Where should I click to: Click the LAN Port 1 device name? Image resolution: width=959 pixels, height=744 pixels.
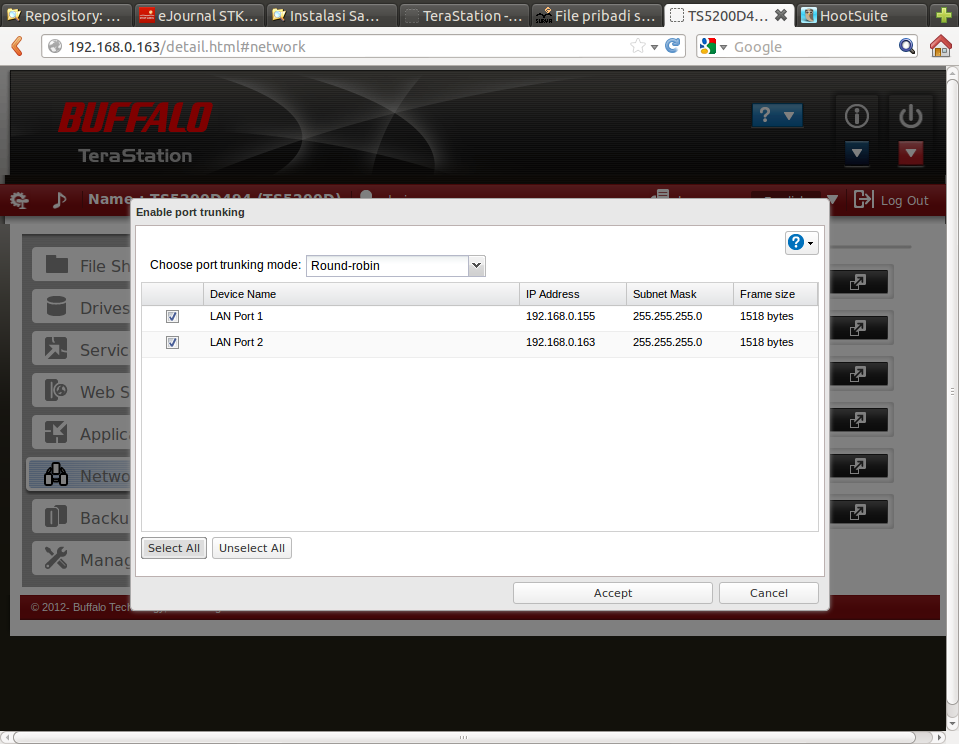coord(236,316)
